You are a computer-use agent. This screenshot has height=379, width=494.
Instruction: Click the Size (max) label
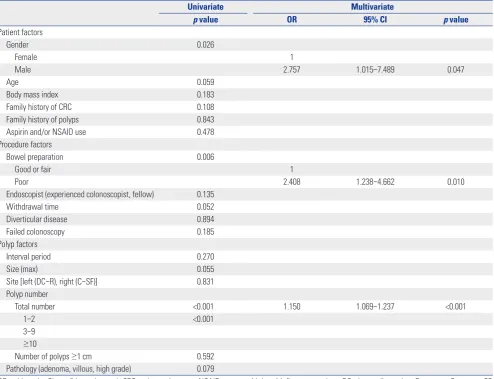tap(22, 269)
